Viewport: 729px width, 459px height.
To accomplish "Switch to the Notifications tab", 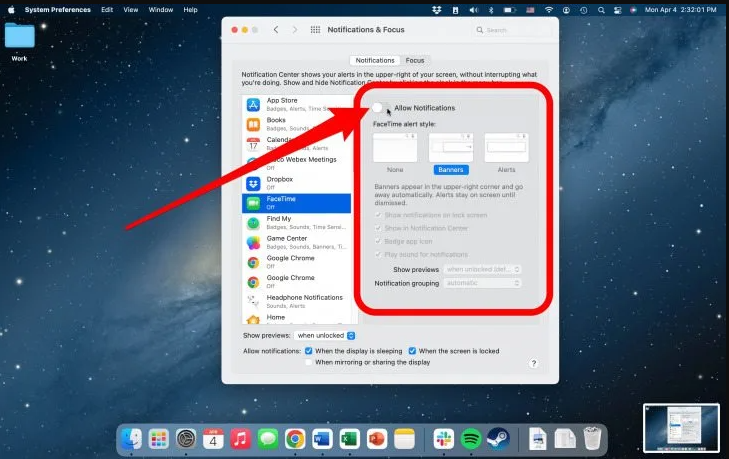I will [x=375, y=60].
